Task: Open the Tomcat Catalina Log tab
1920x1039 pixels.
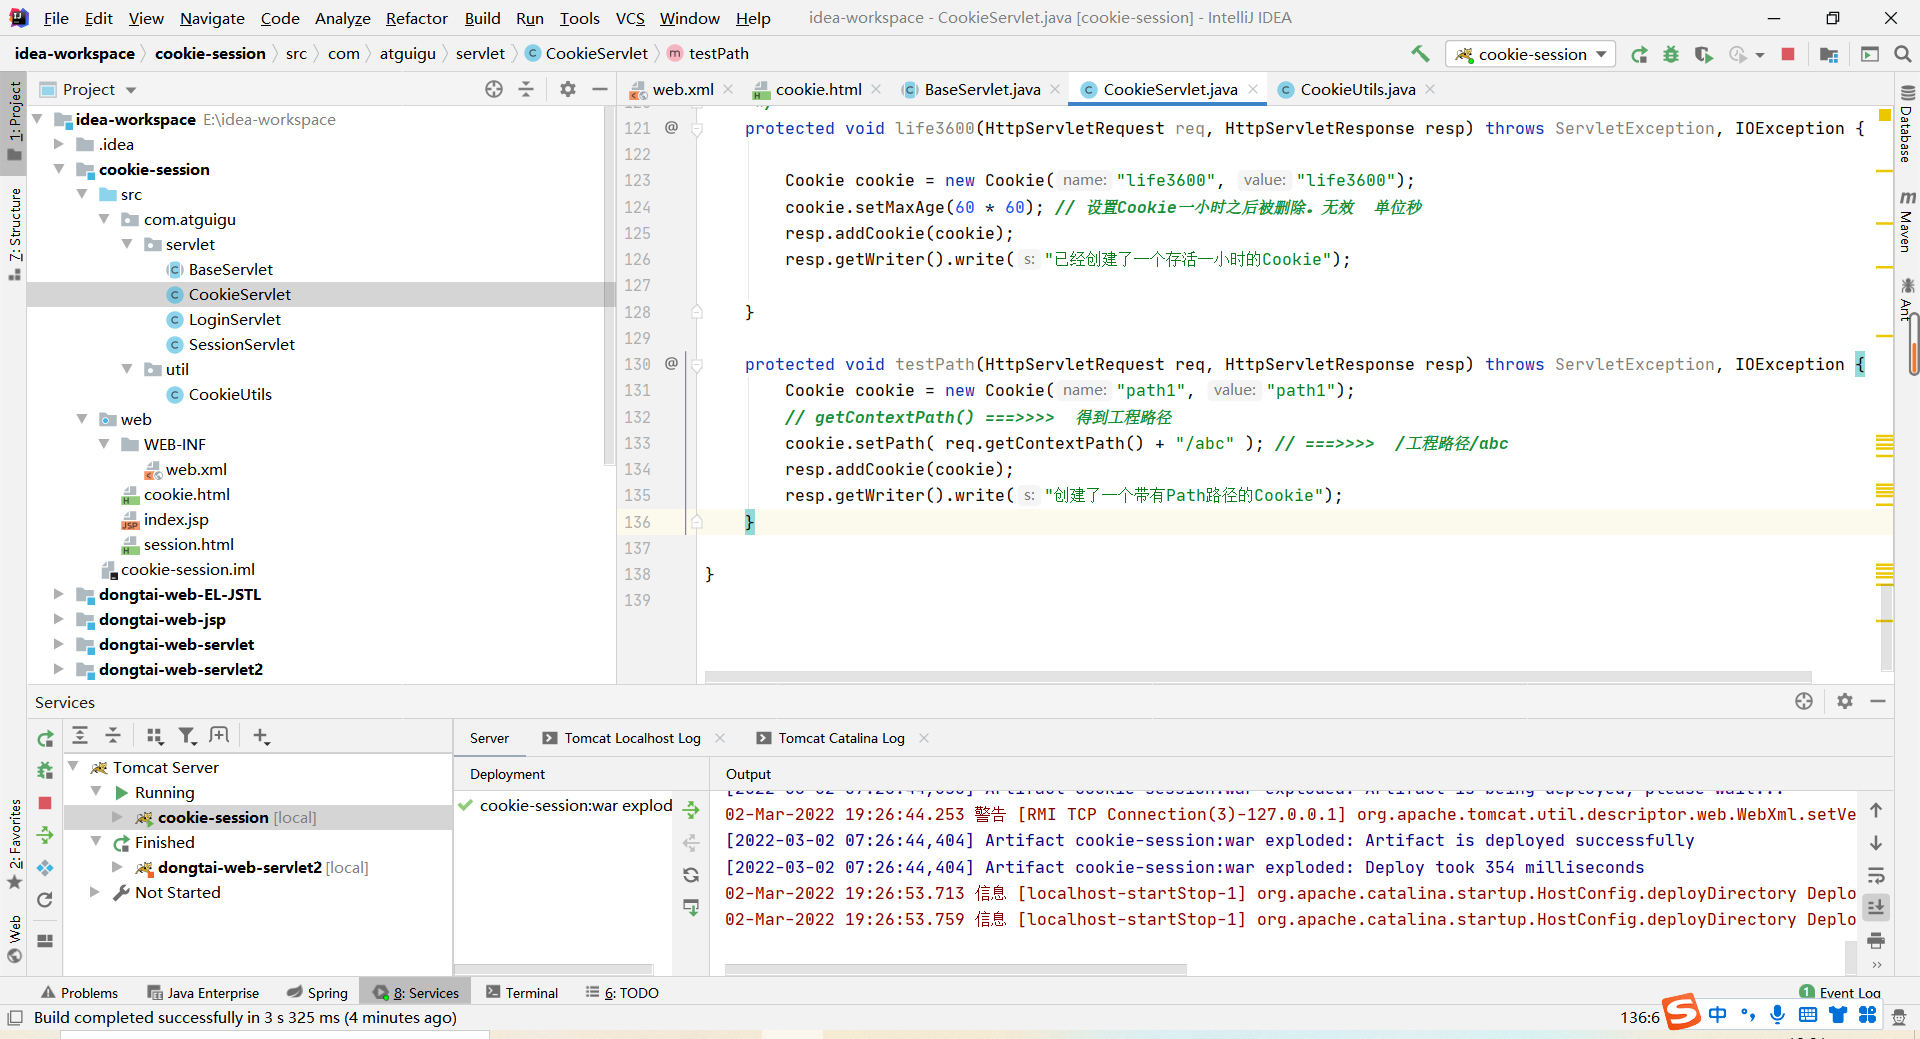Action: click(841, 738)
